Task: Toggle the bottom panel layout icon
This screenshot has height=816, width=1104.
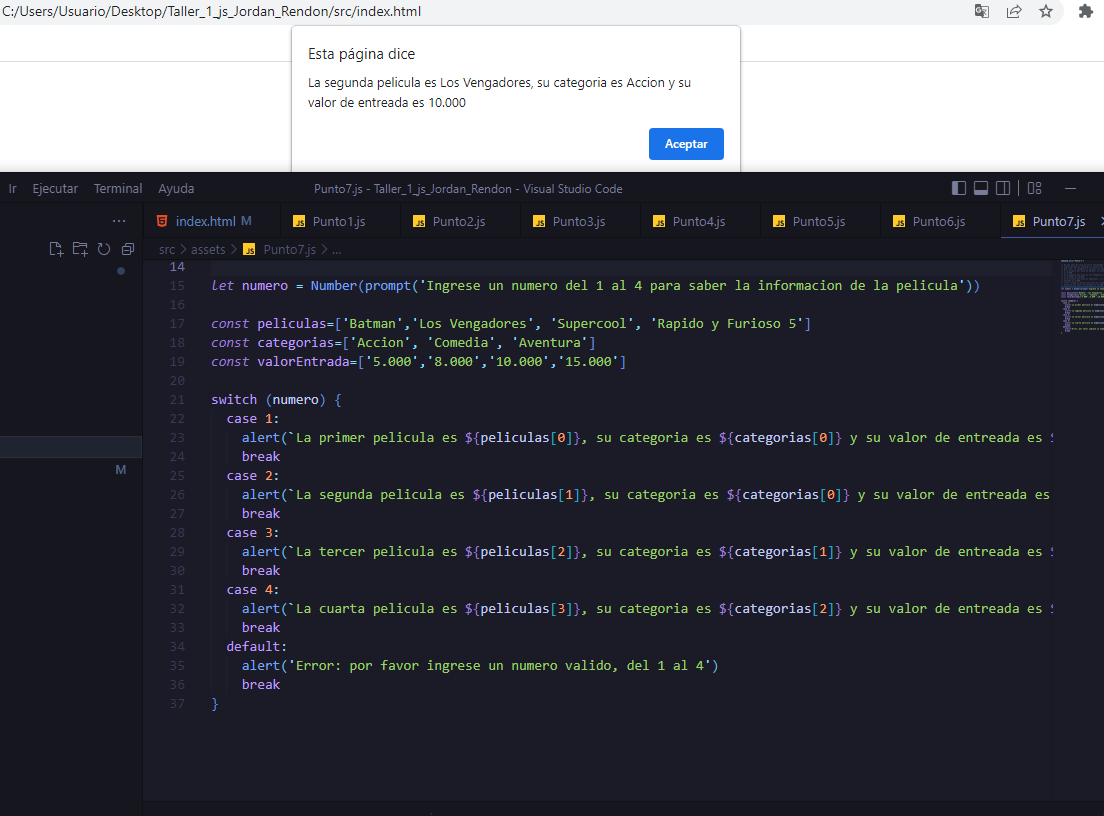Action: click(981, 188)
